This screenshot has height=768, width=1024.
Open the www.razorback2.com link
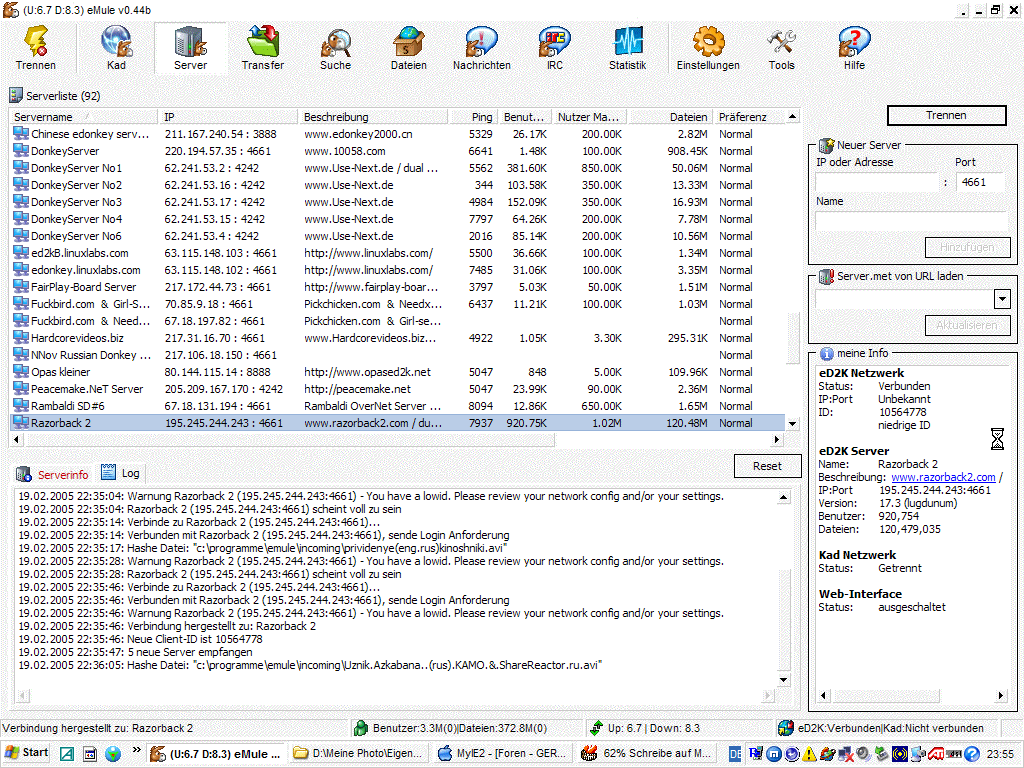pyautogui.click(x=943, y=477)
